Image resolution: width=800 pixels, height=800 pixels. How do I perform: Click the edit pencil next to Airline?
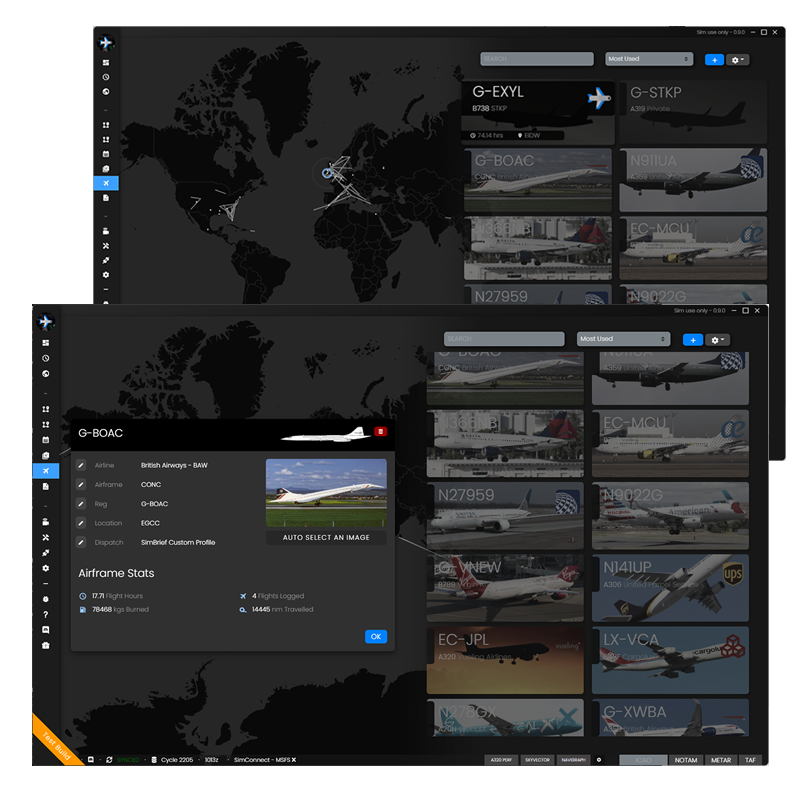(x=81, y=465)
